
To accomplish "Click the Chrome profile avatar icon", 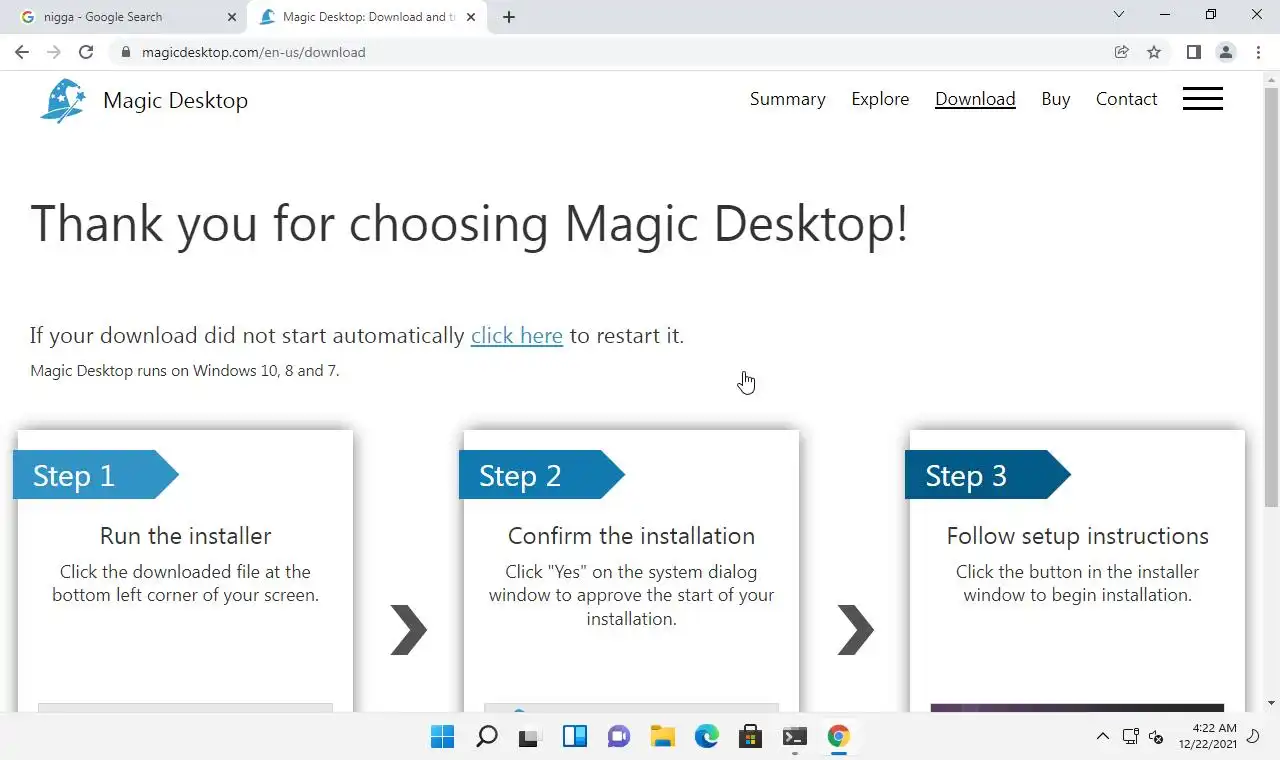I will (x=1225, y=52).
